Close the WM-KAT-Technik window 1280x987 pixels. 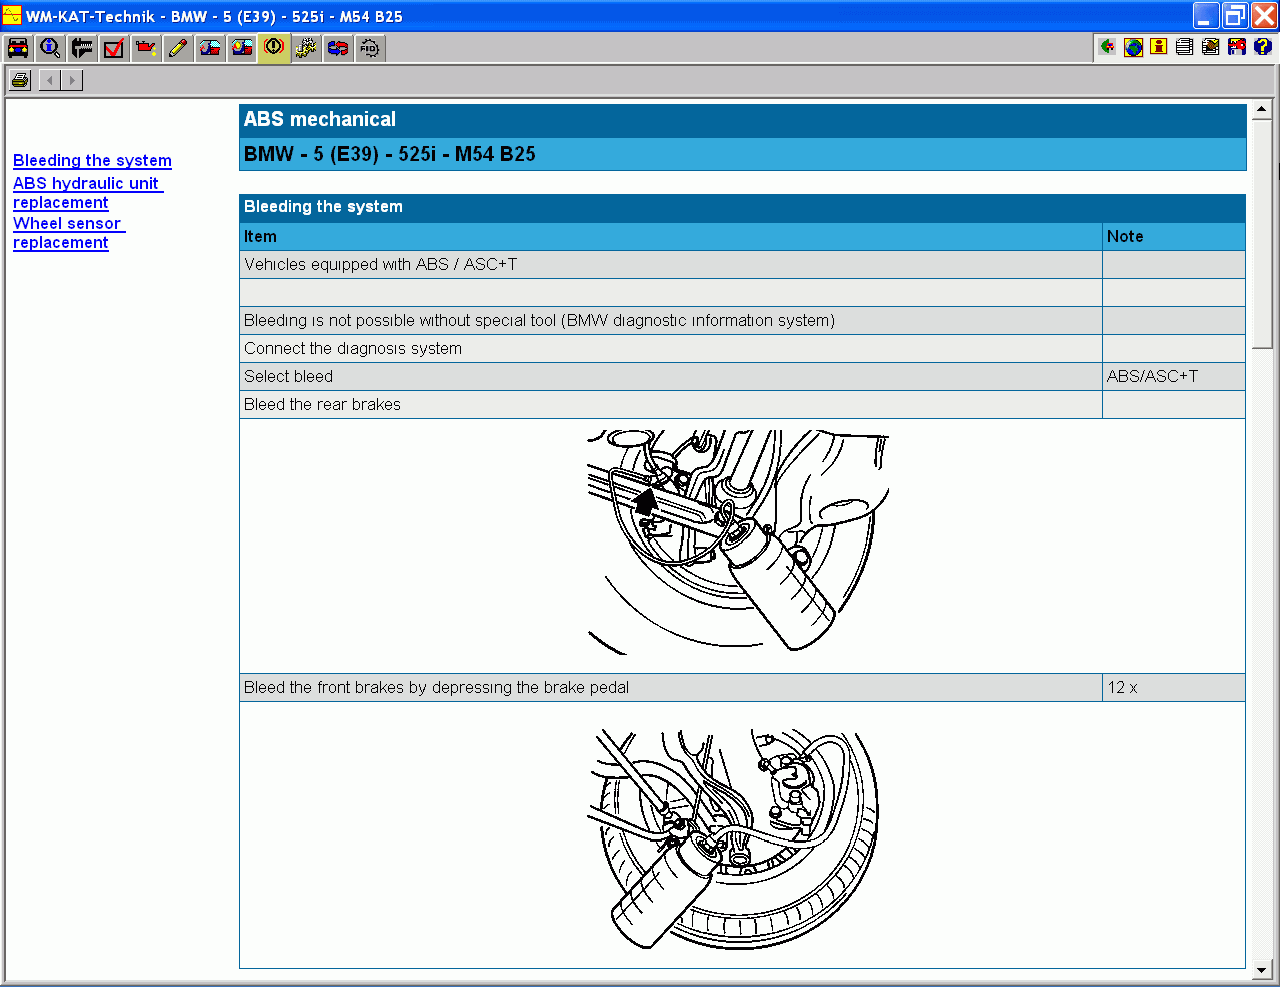point(1264,15)
